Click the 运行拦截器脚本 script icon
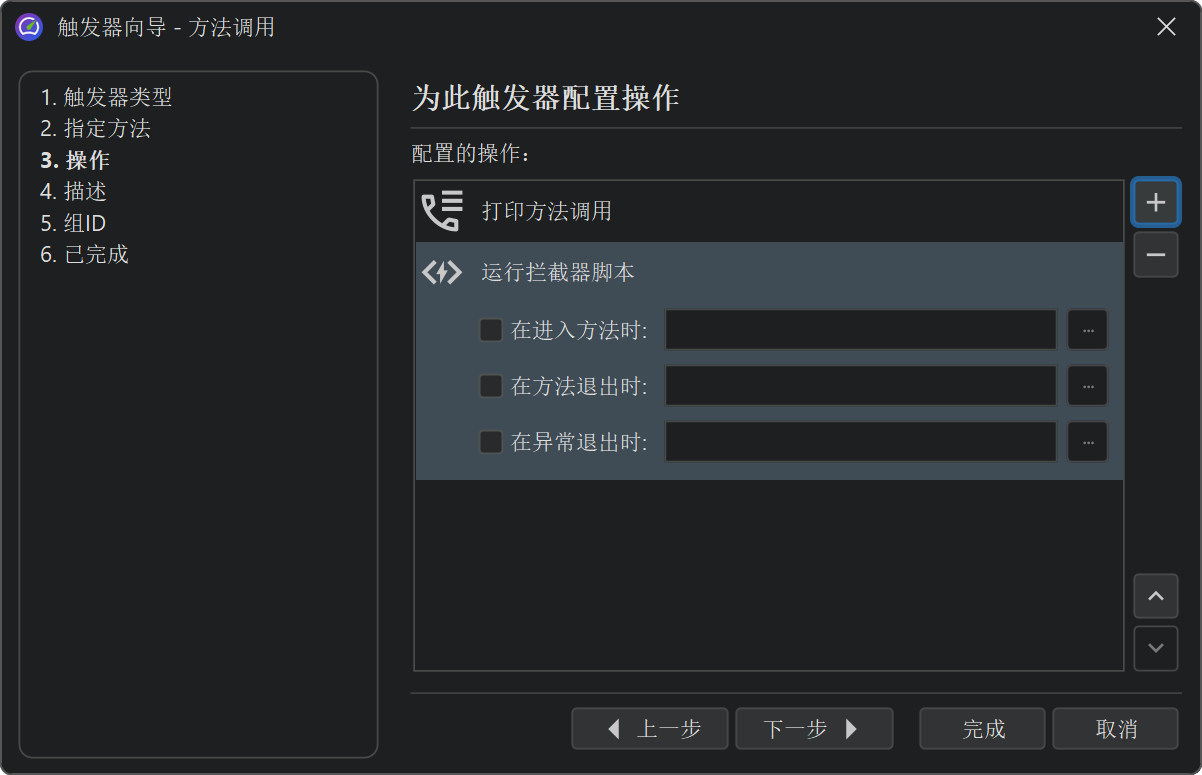This screenshot has height=775, width=1202. click(442, 272)
